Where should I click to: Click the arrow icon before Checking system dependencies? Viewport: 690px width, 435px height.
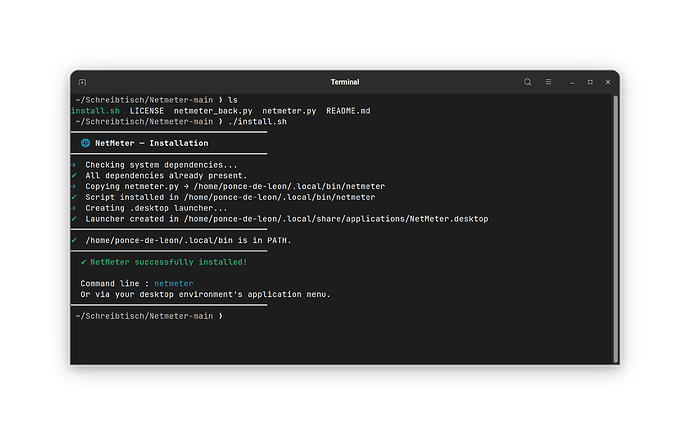click(73, 165)
